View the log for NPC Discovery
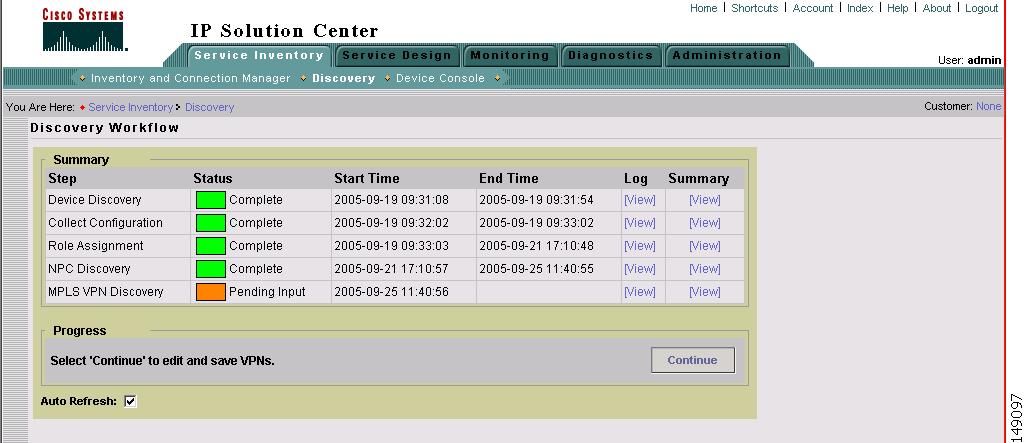1024x443 pixels. click(639, 269)
